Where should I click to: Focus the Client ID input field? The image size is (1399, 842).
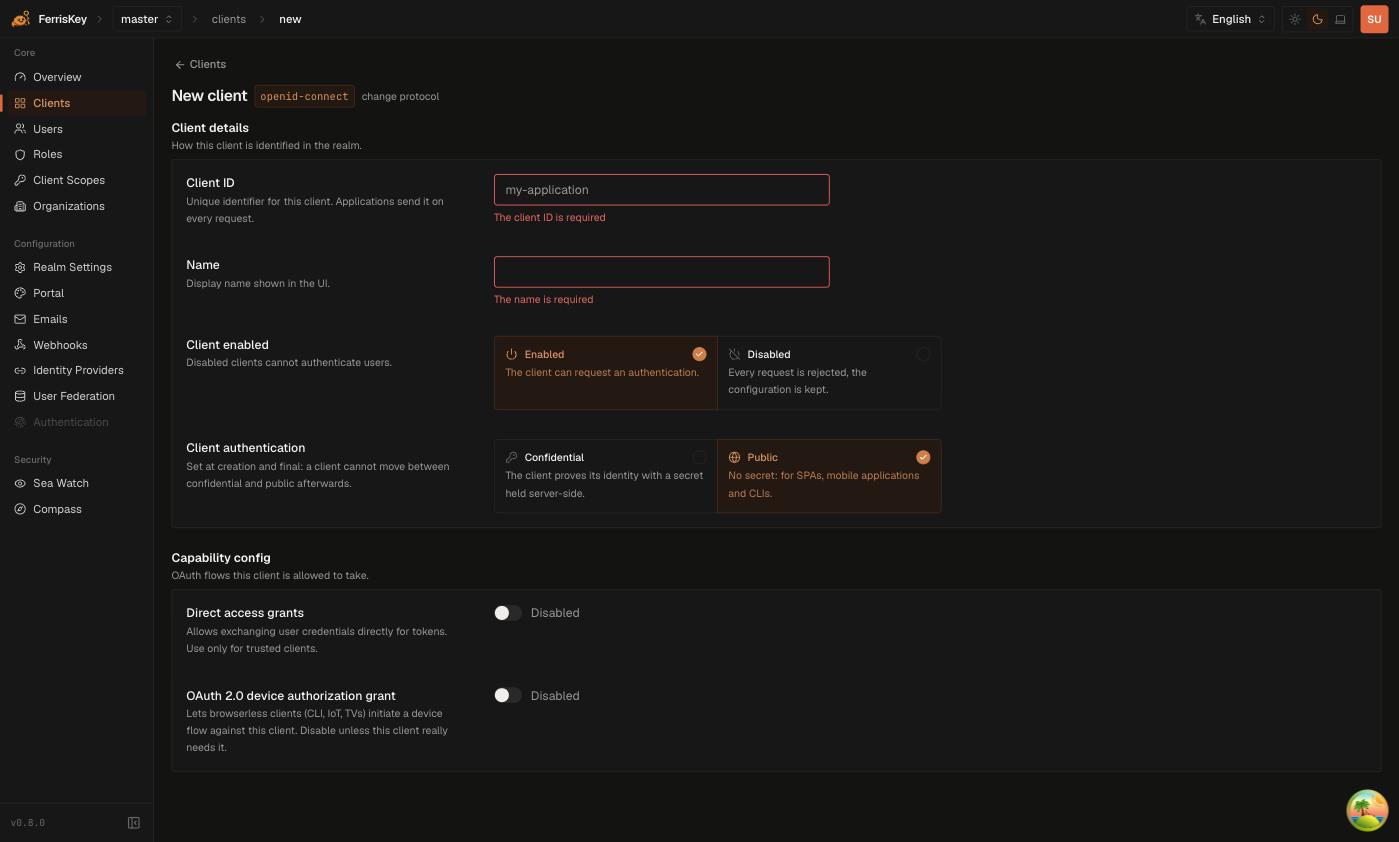tap(662, 190)
